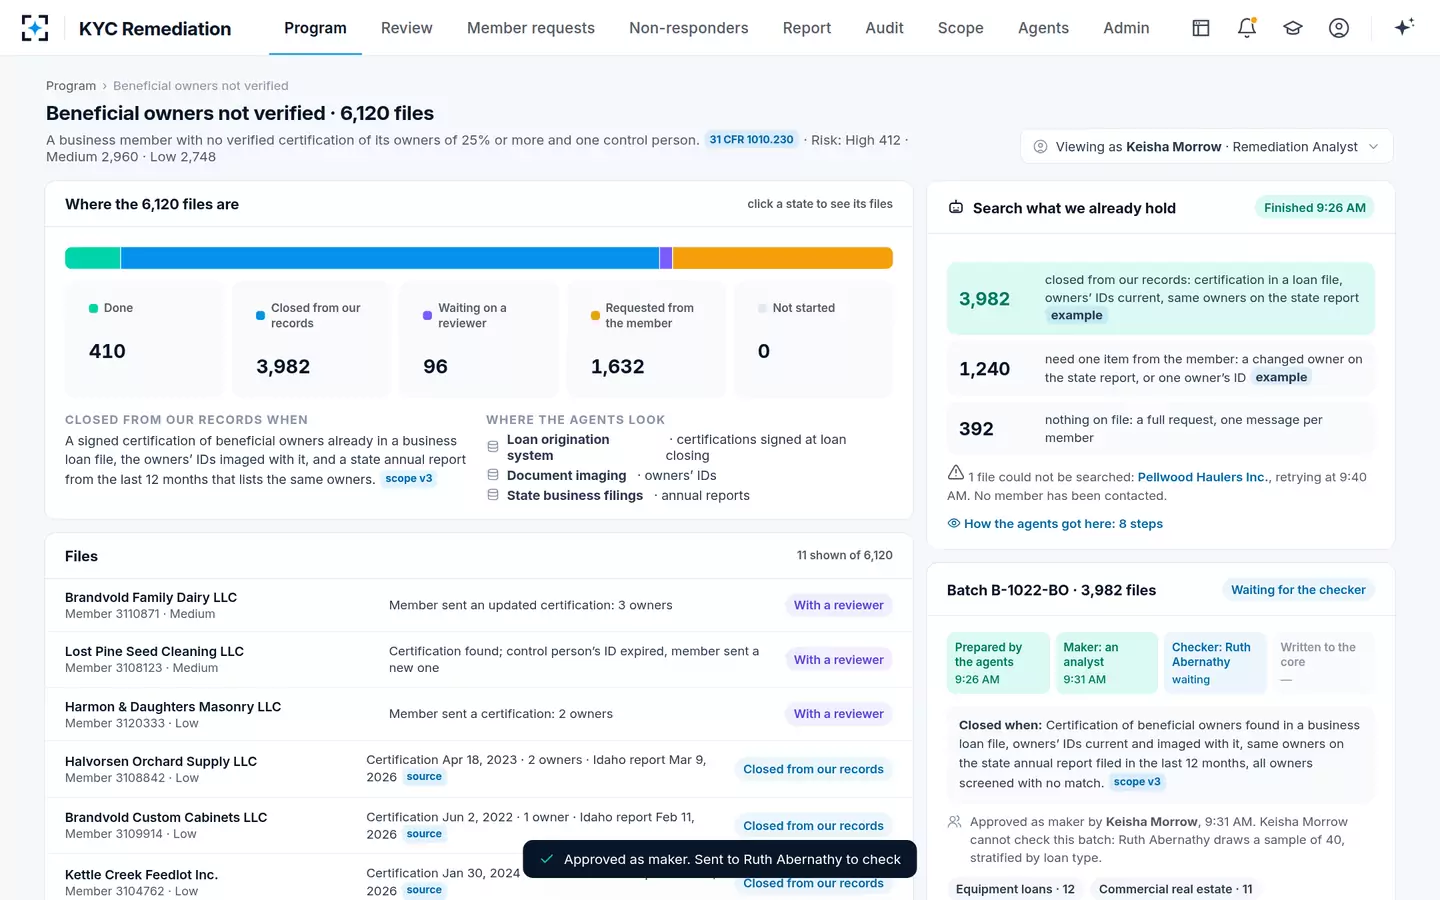Viewport: 1440px width, 900px height.
Task: Open the scope v3 tag under Closed from records
Action: pos(409,479)
